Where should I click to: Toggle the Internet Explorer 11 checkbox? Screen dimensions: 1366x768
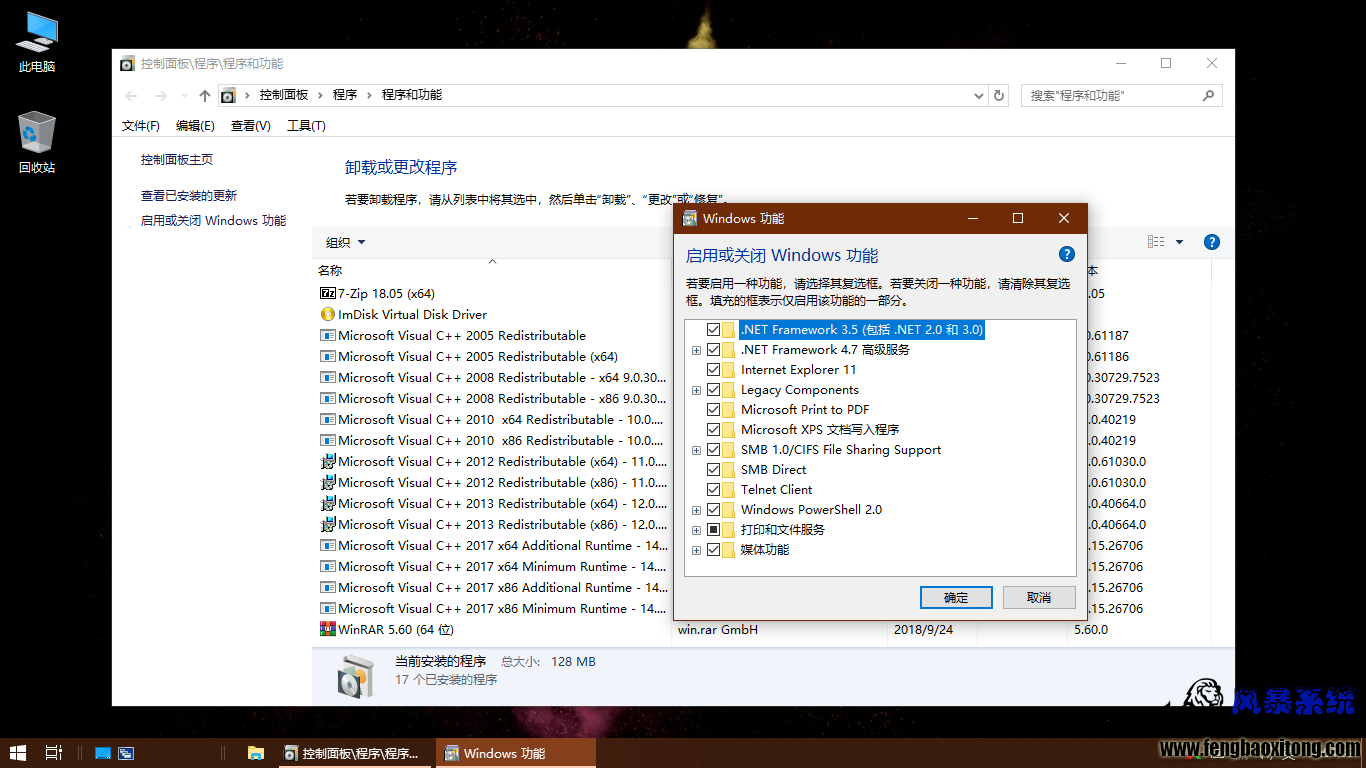coord(713,370)
